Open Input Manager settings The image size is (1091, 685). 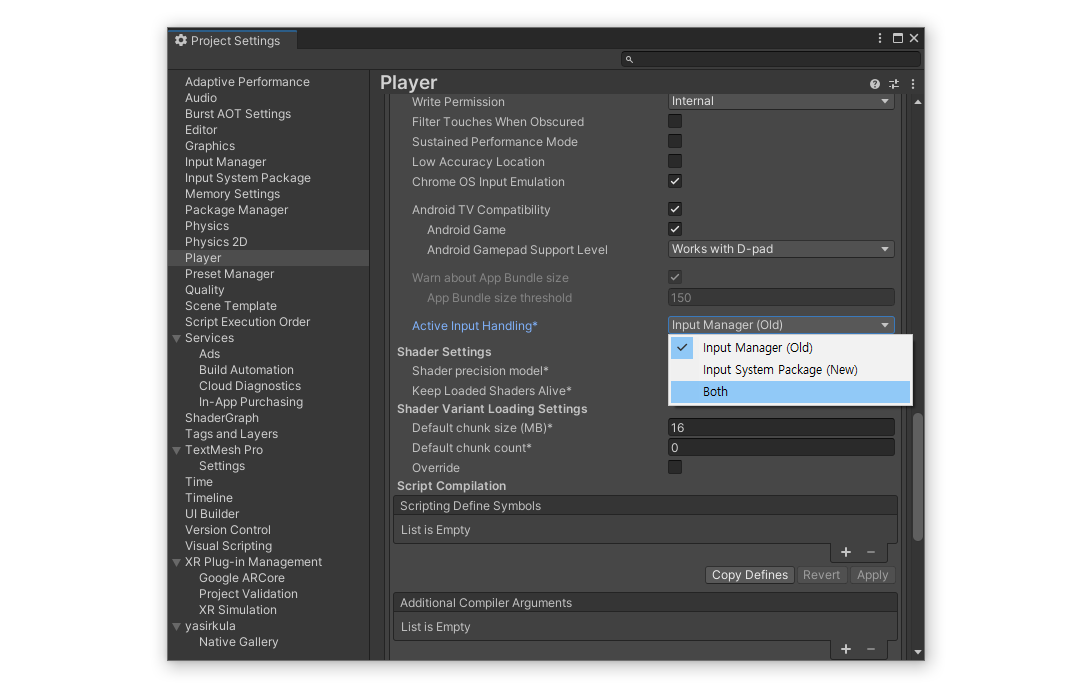point(225,162)
